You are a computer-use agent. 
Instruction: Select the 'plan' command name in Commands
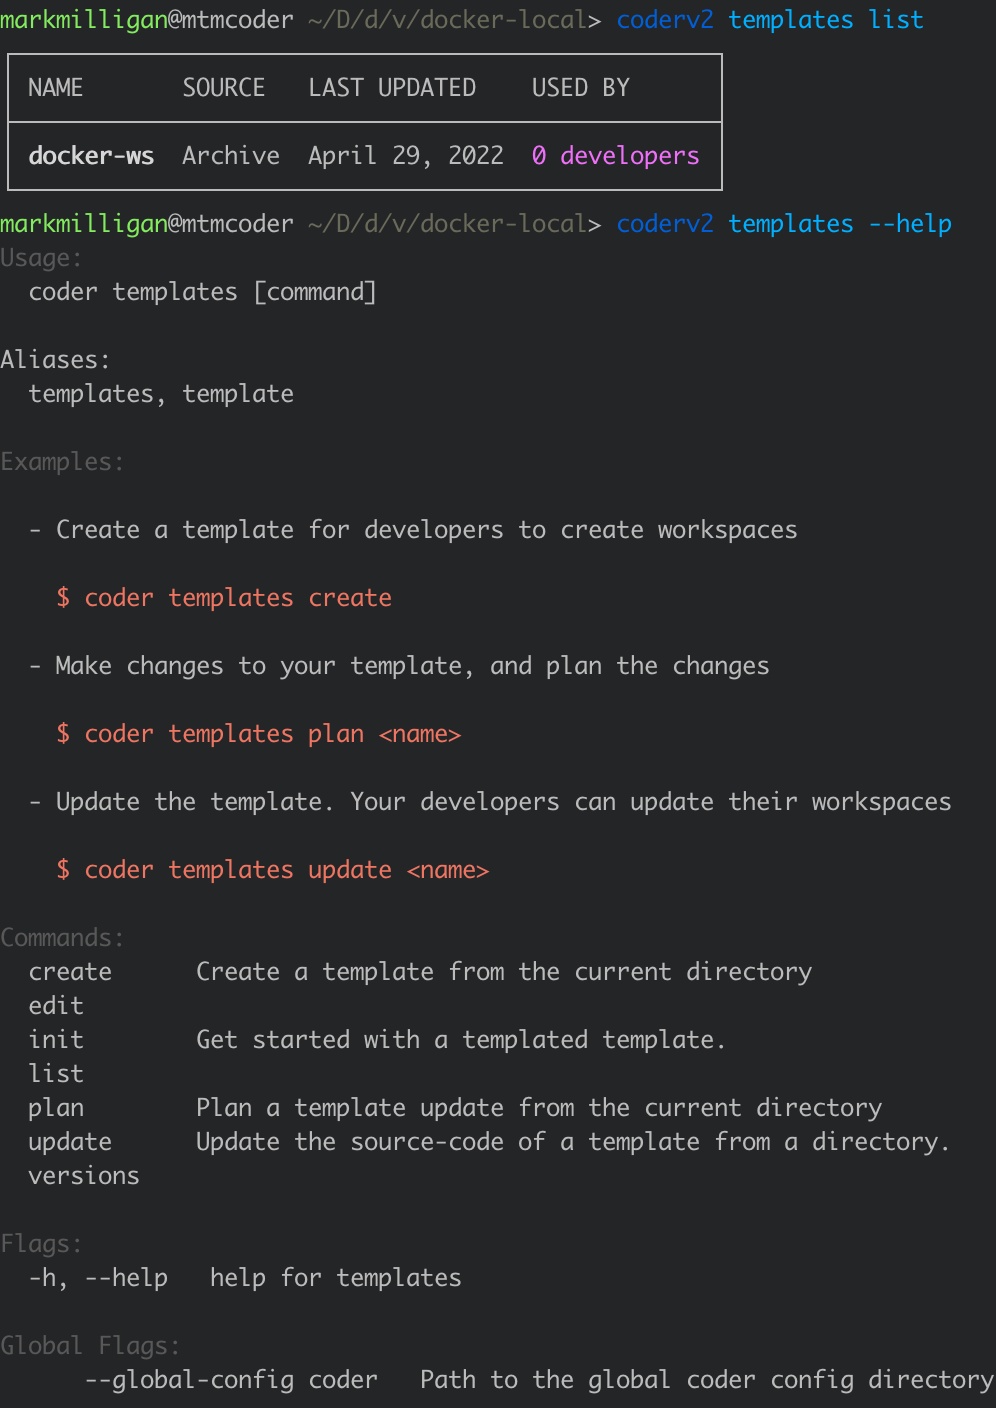click(56, 1108)
